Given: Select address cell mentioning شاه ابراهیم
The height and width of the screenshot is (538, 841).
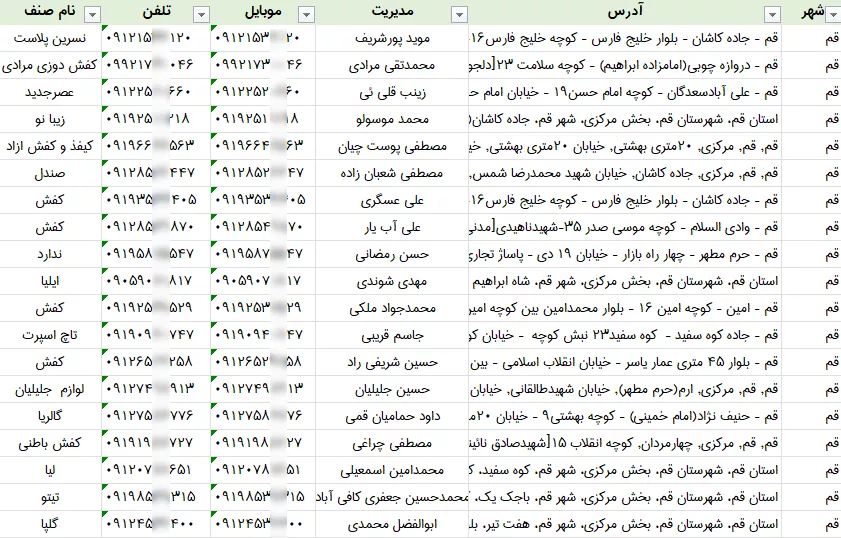Looking at the screenshot, I should pos(625,281).
